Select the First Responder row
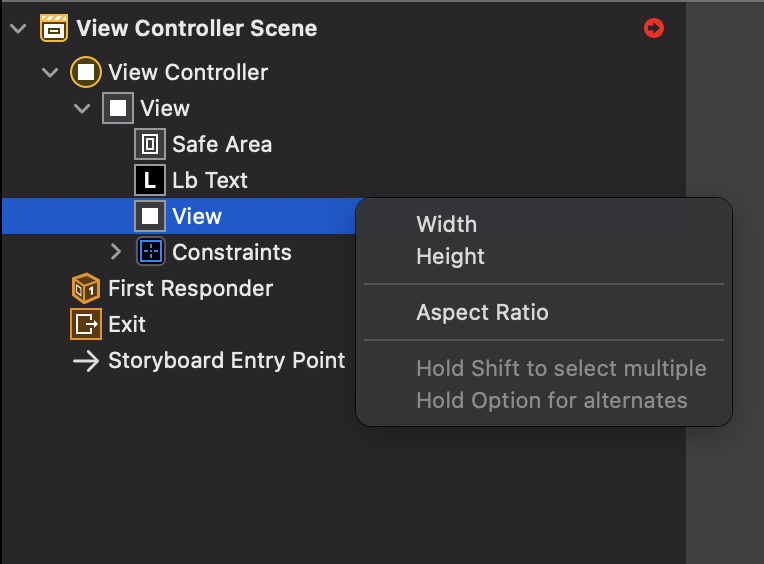Screen dimensions: 764x564 pos(190,288)
